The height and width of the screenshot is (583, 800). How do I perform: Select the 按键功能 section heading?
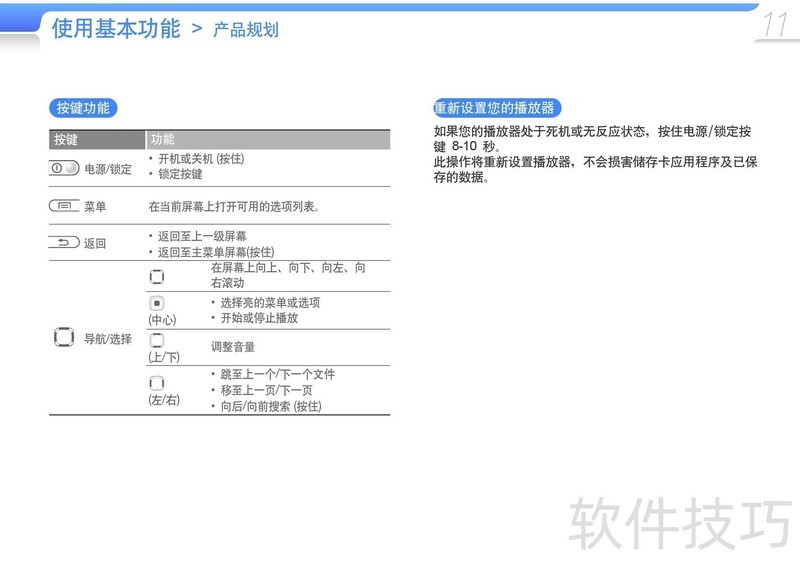coord(83,108)
